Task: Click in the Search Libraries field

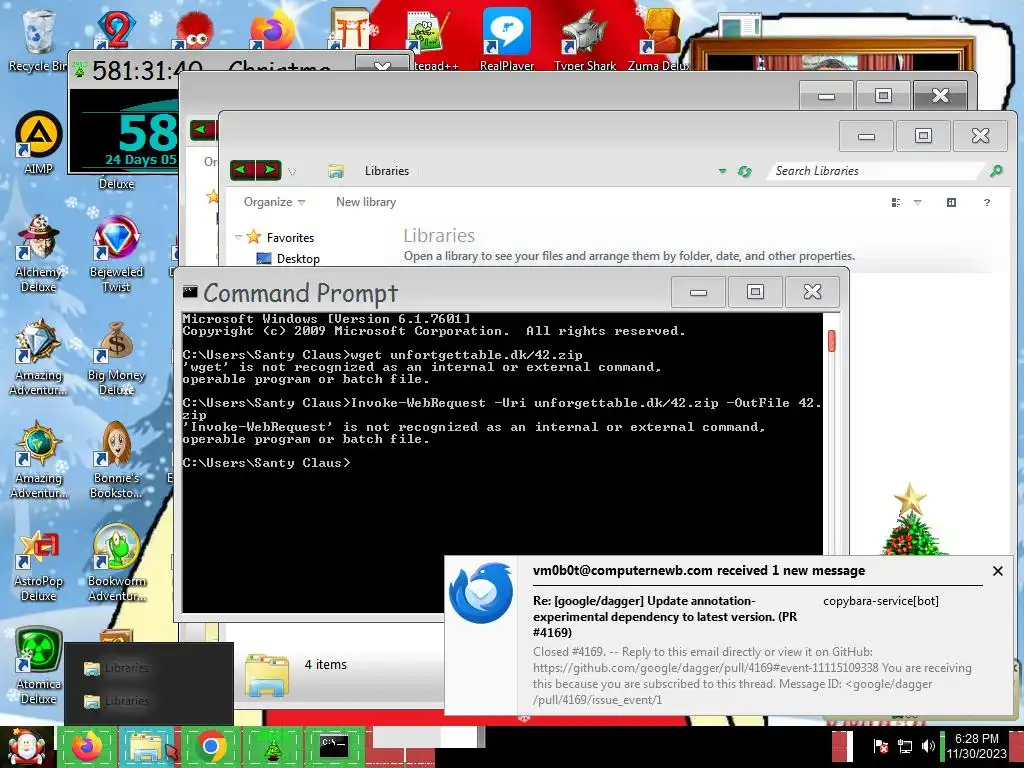Action: (875, 171)
